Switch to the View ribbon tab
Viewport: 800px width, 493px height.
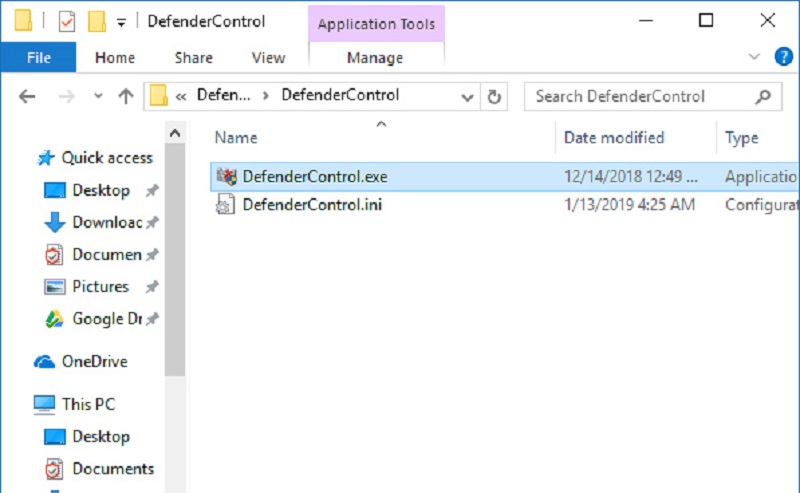pyautogui.click(x=268, y=58)
